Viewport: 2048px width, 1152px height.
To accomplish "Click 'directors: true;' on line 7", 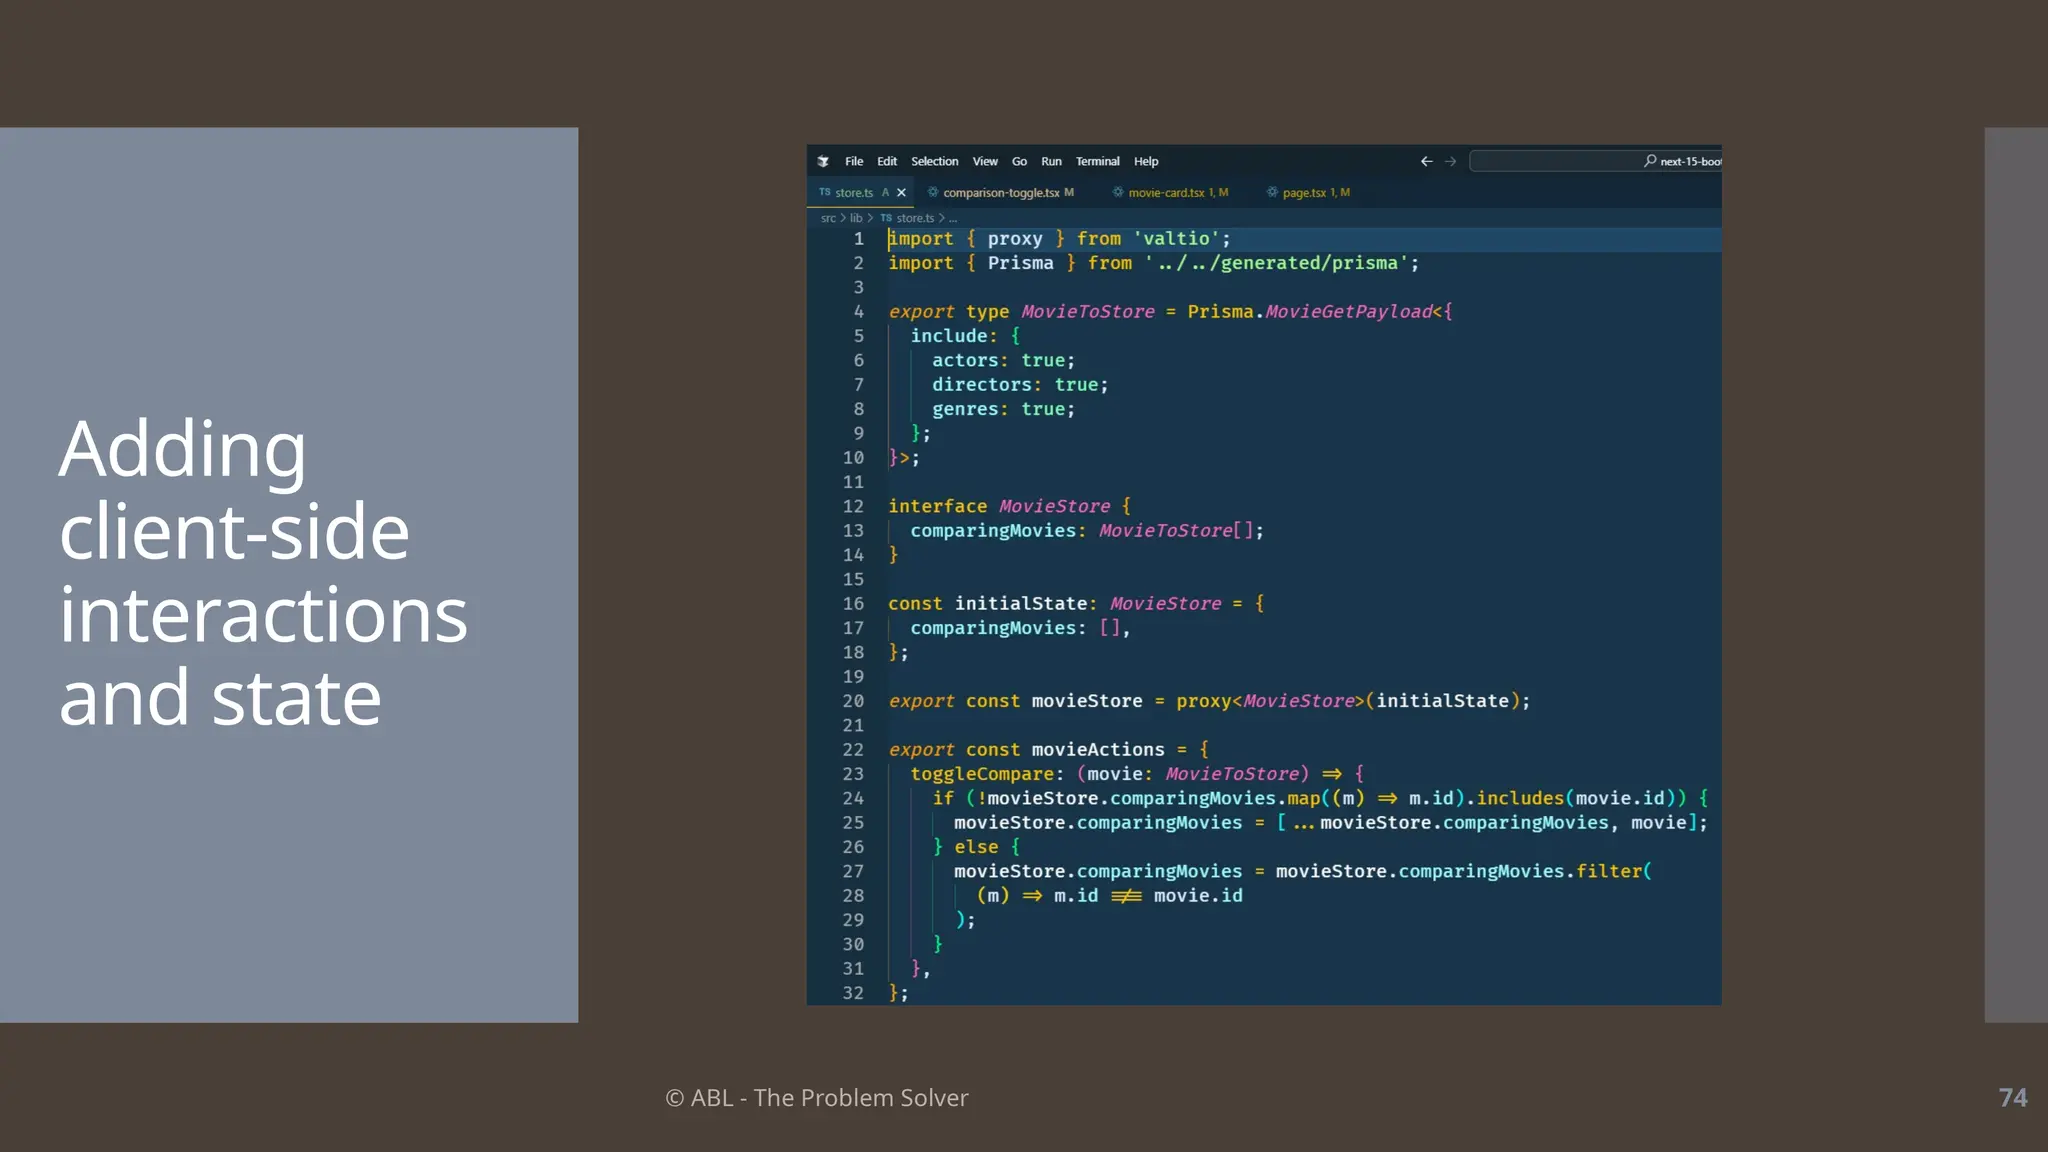I will coord(1020,385).
